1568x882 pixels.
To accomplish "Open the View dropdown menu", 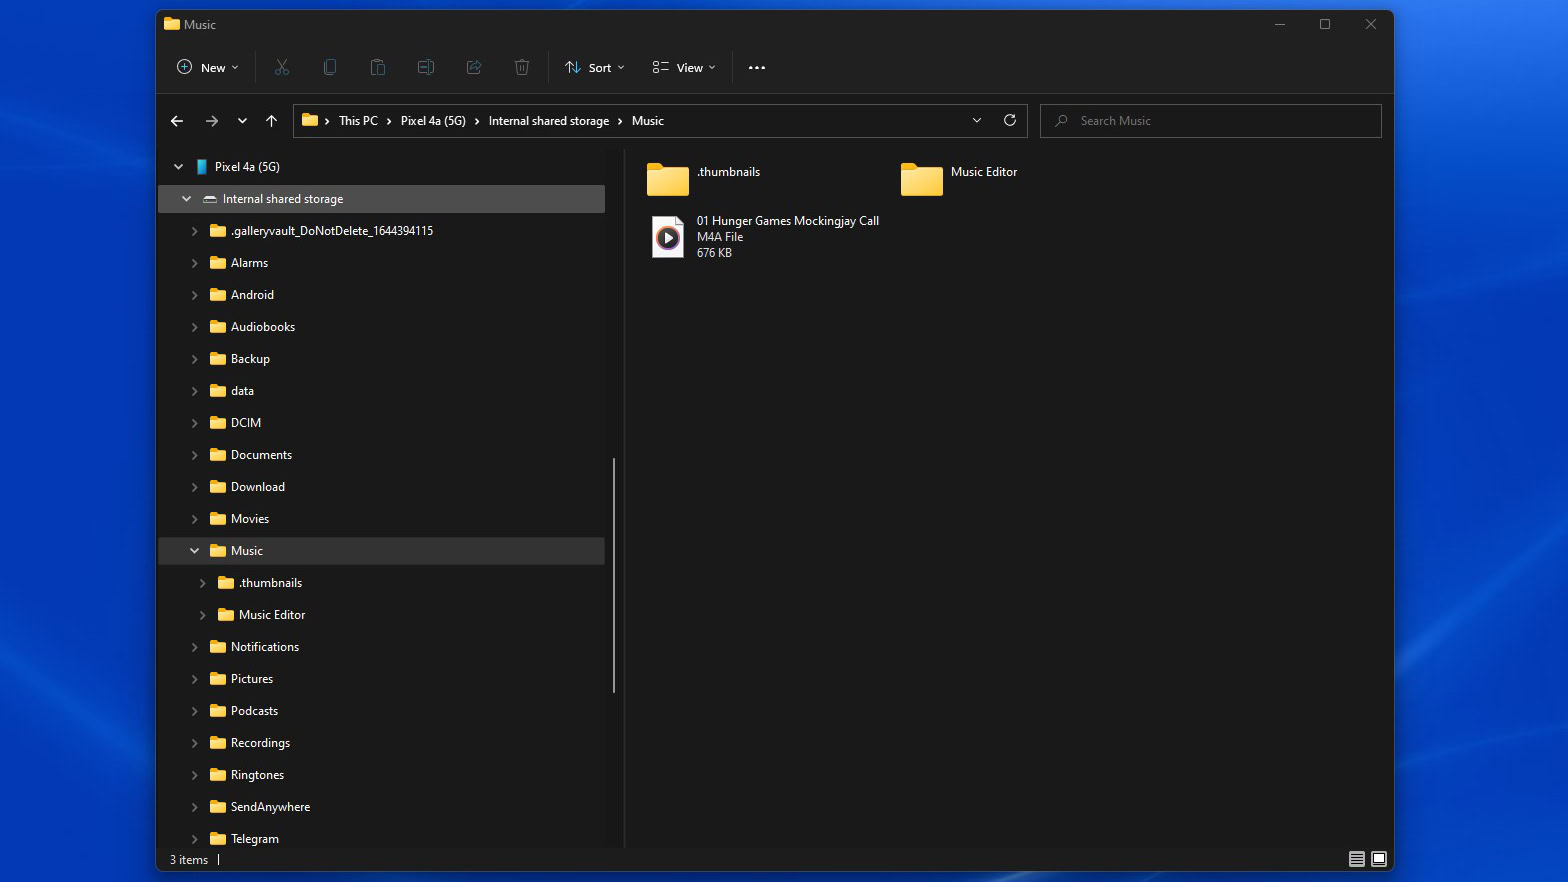I will 684,67.
